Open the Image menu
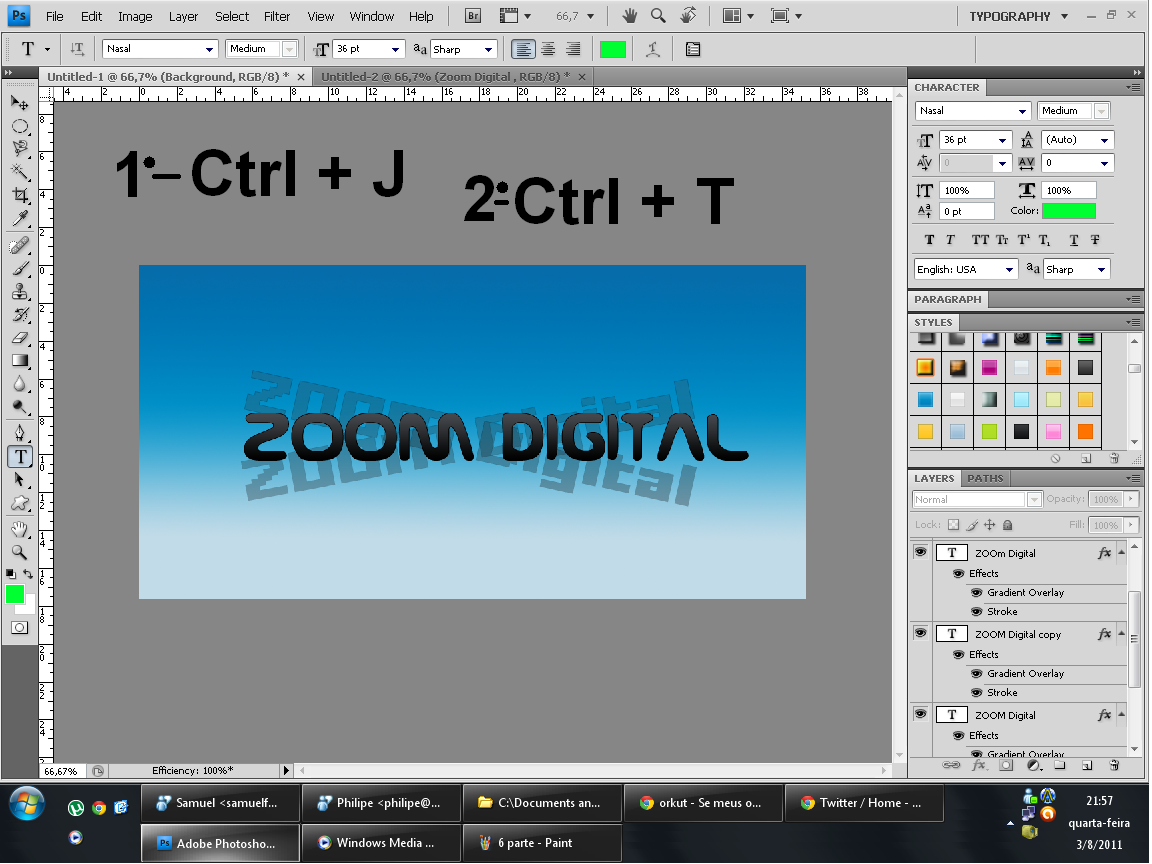This screenshot has width=1152, height=864. pyautogui.click(x=135, y=16)
